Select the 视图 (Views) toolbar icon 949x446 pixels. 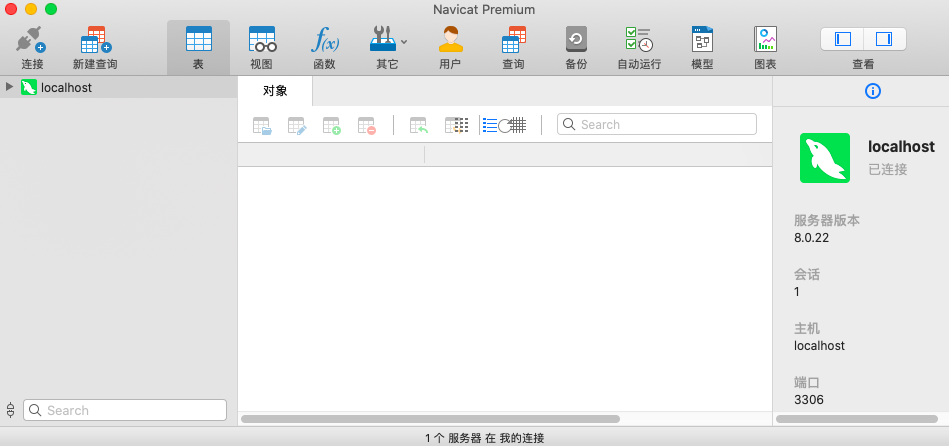pos(261,47)
